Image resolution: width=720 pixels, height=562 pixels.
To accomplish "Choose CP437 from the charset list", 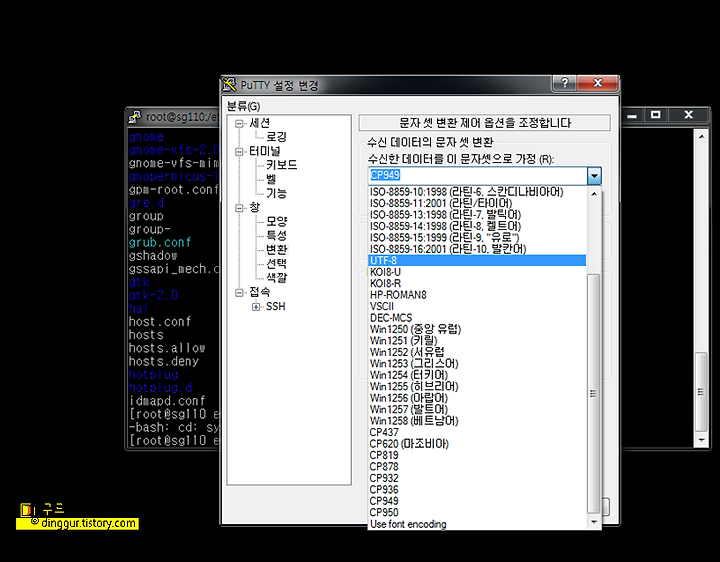I will (477, 433).
